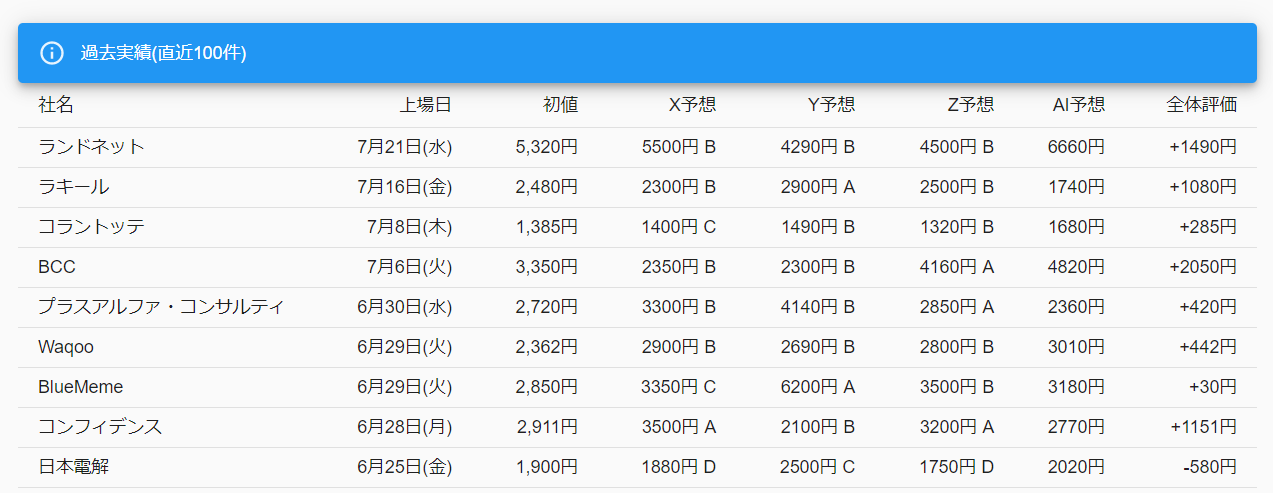Screen dimensions: 1273x493
Task: Open the BlueMeme company row
Action: 81,387
